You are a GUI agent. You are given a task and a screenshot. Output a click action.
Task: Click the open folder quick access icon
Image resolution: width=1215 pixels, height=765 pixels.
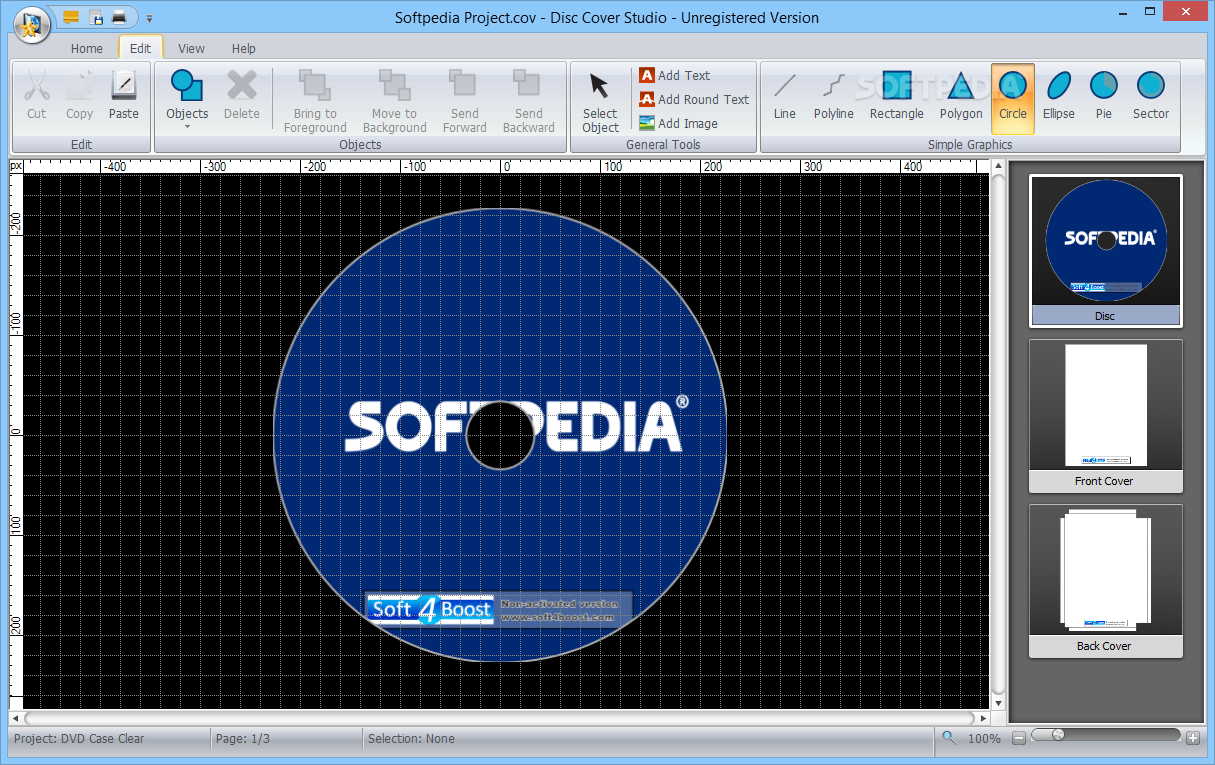pos(71,16)
